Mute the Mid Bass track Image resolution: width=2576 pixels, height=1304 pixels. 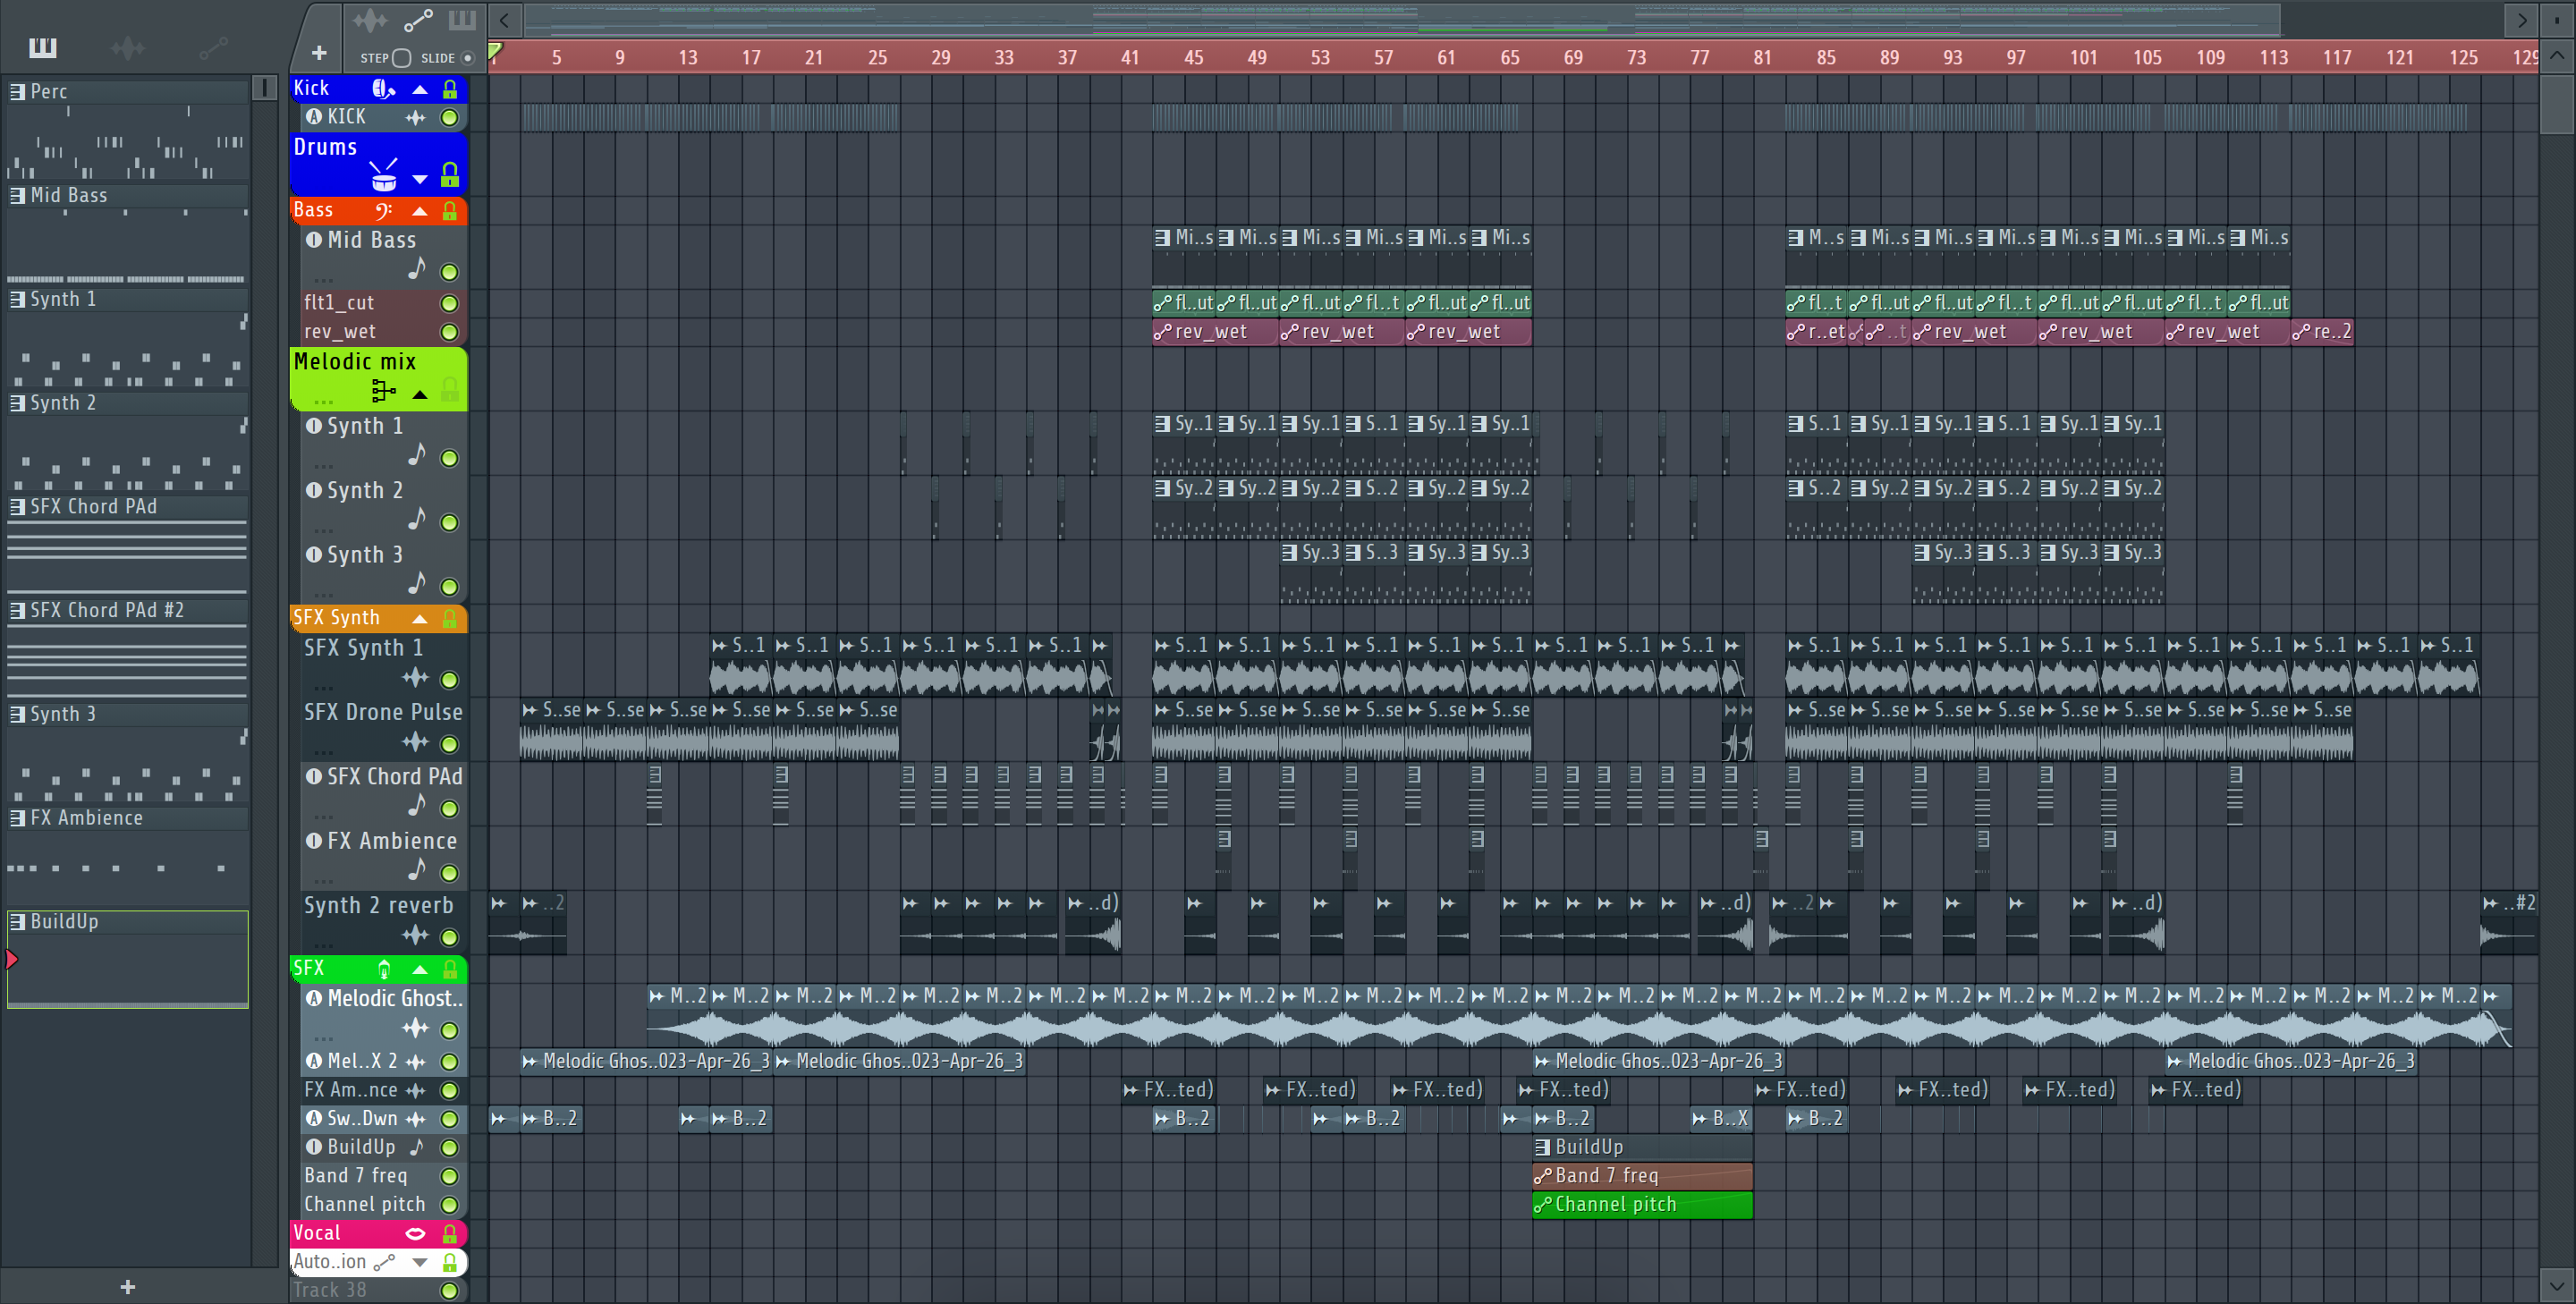point(450,272)
